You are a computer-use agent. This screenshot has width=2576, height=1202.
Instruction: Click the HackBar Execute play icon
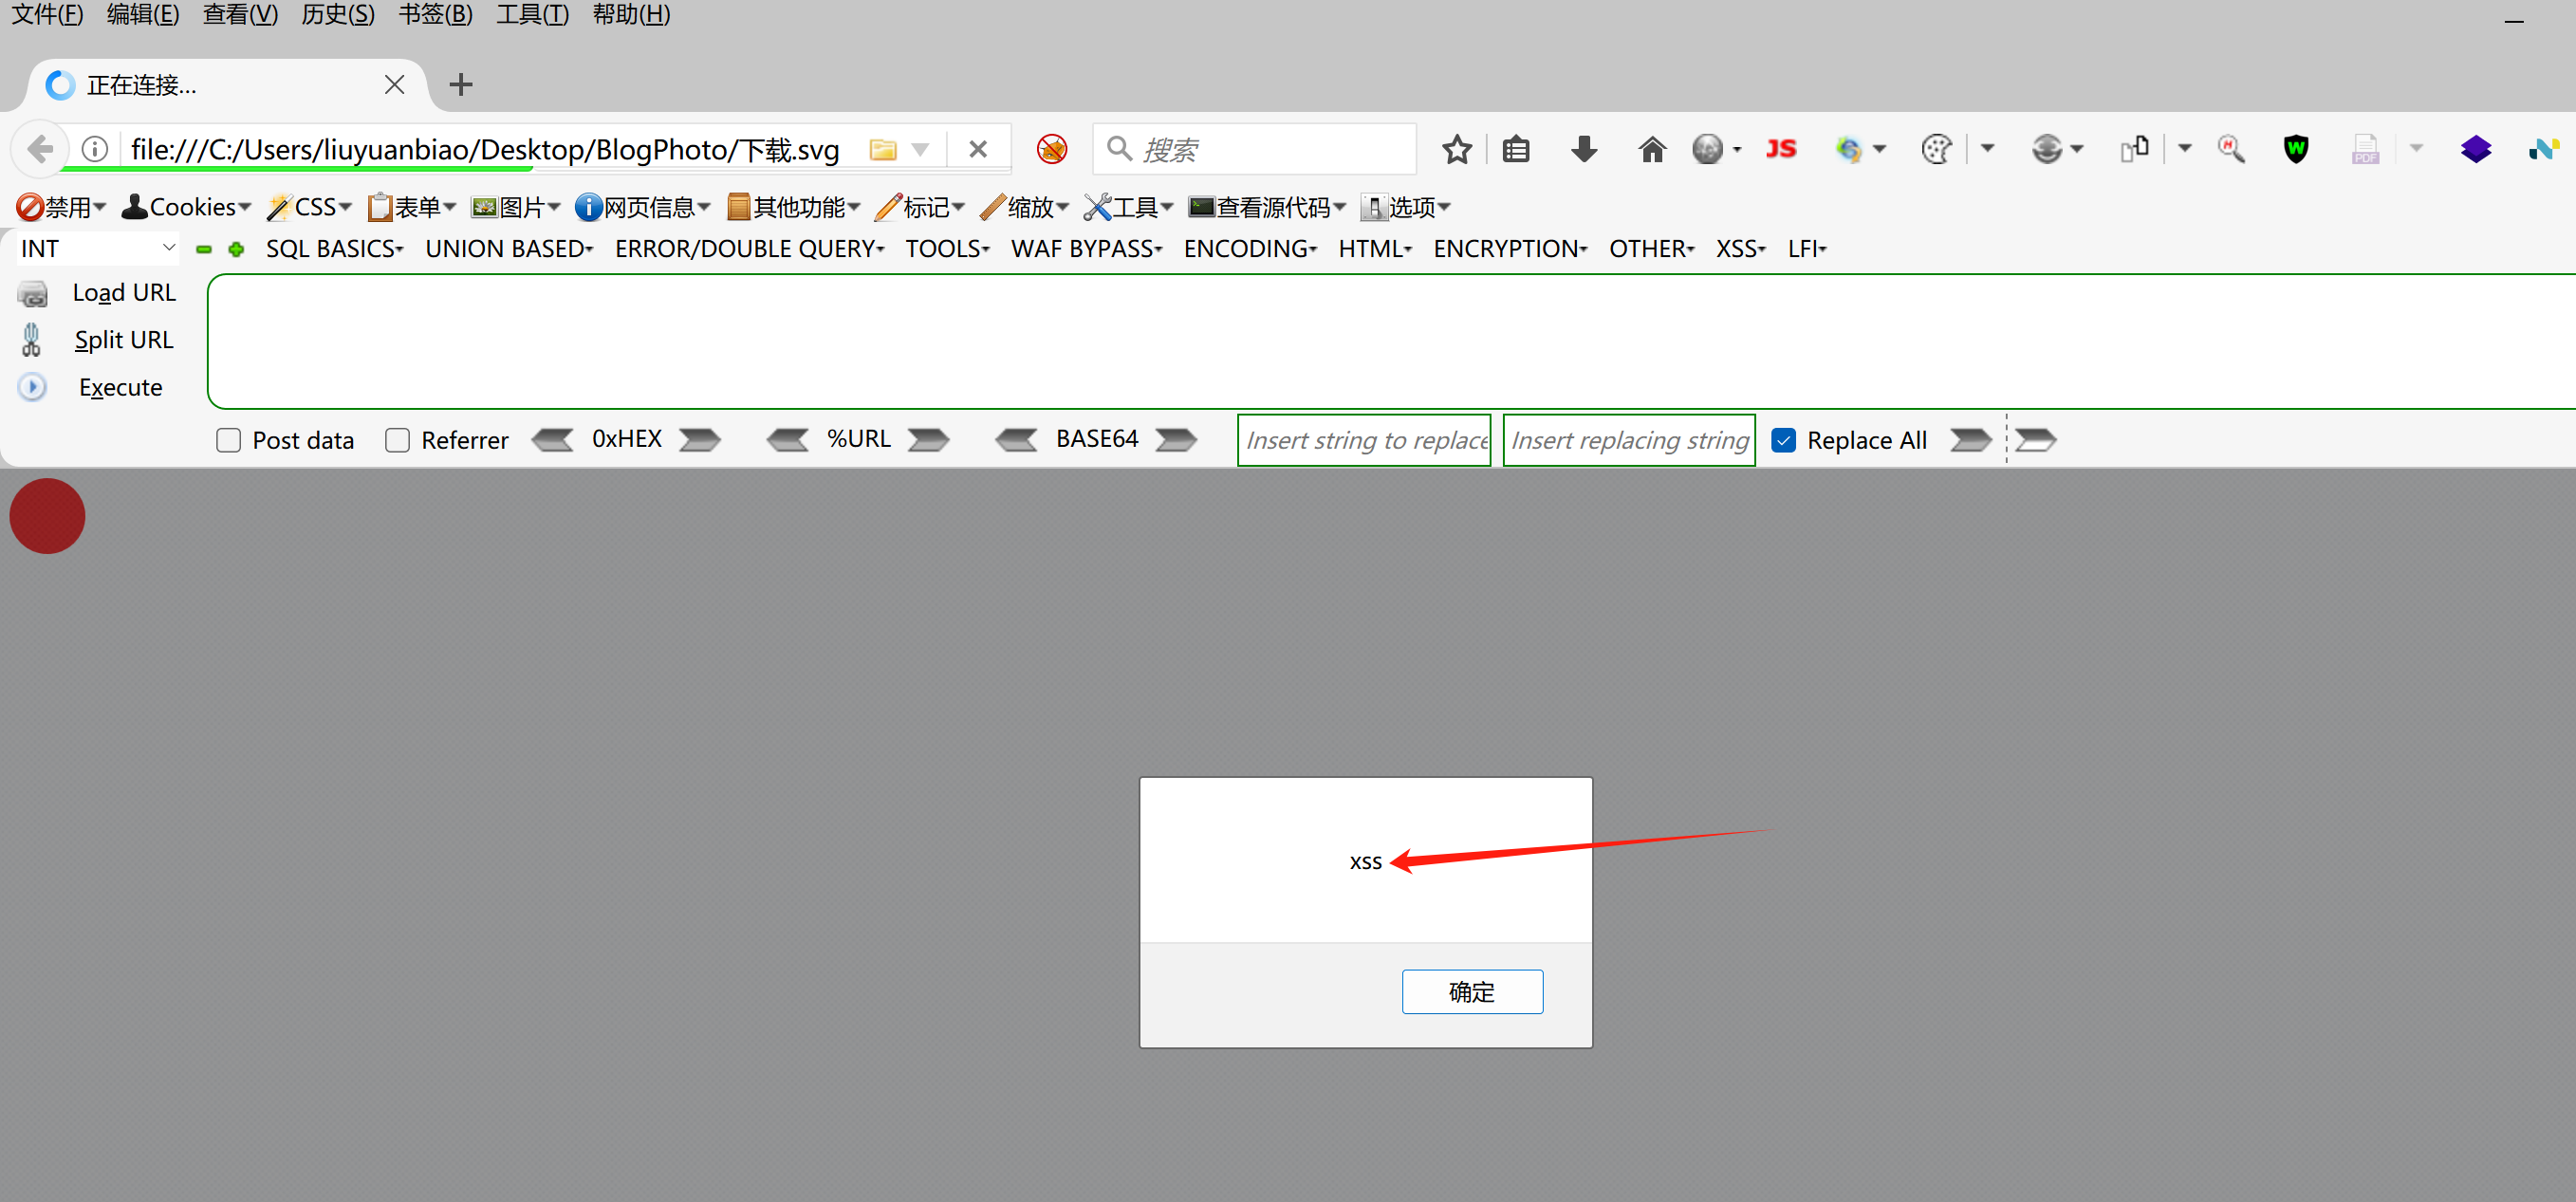pyautogui.click(x=33, y=387)
